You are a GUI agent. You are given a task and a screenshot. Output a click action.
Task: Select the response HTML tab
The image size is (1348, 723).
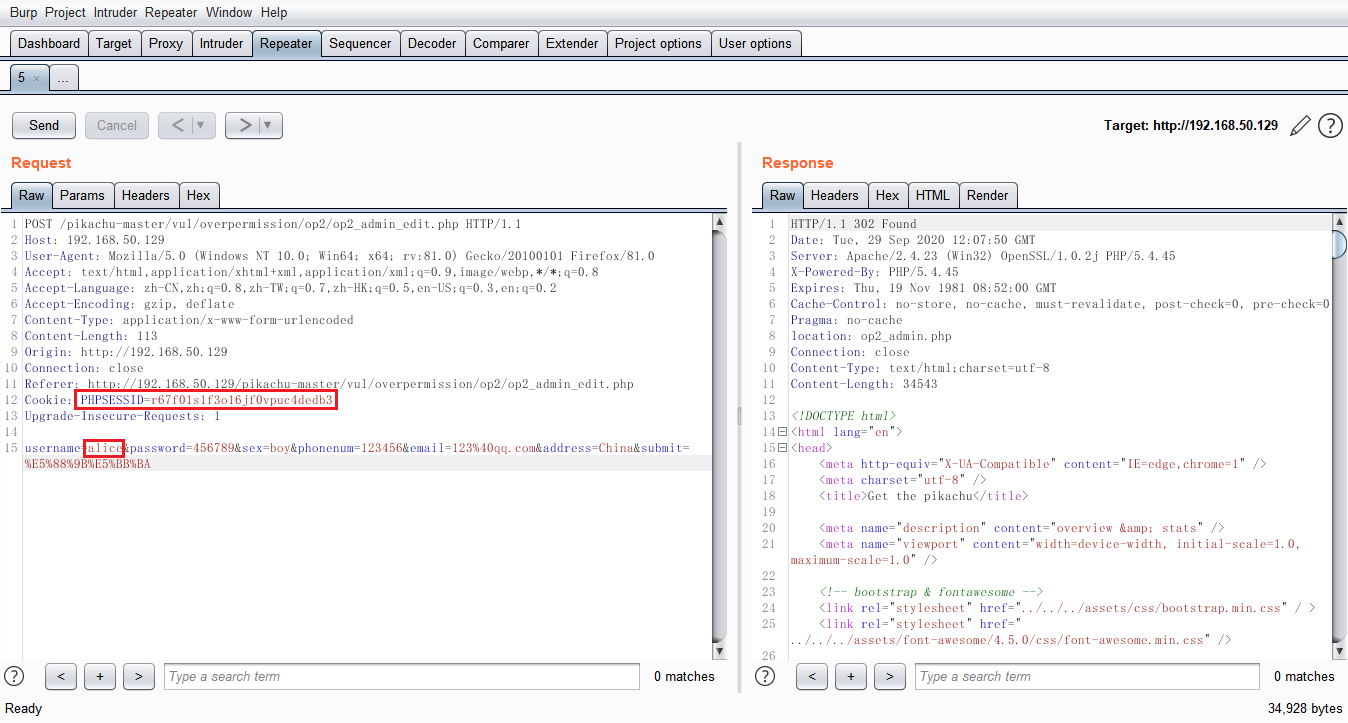pos(933,195)
